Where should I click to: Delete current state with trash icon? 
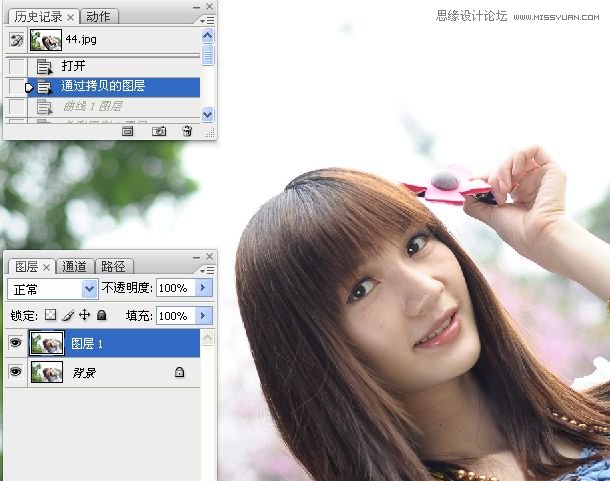(187, 131)
